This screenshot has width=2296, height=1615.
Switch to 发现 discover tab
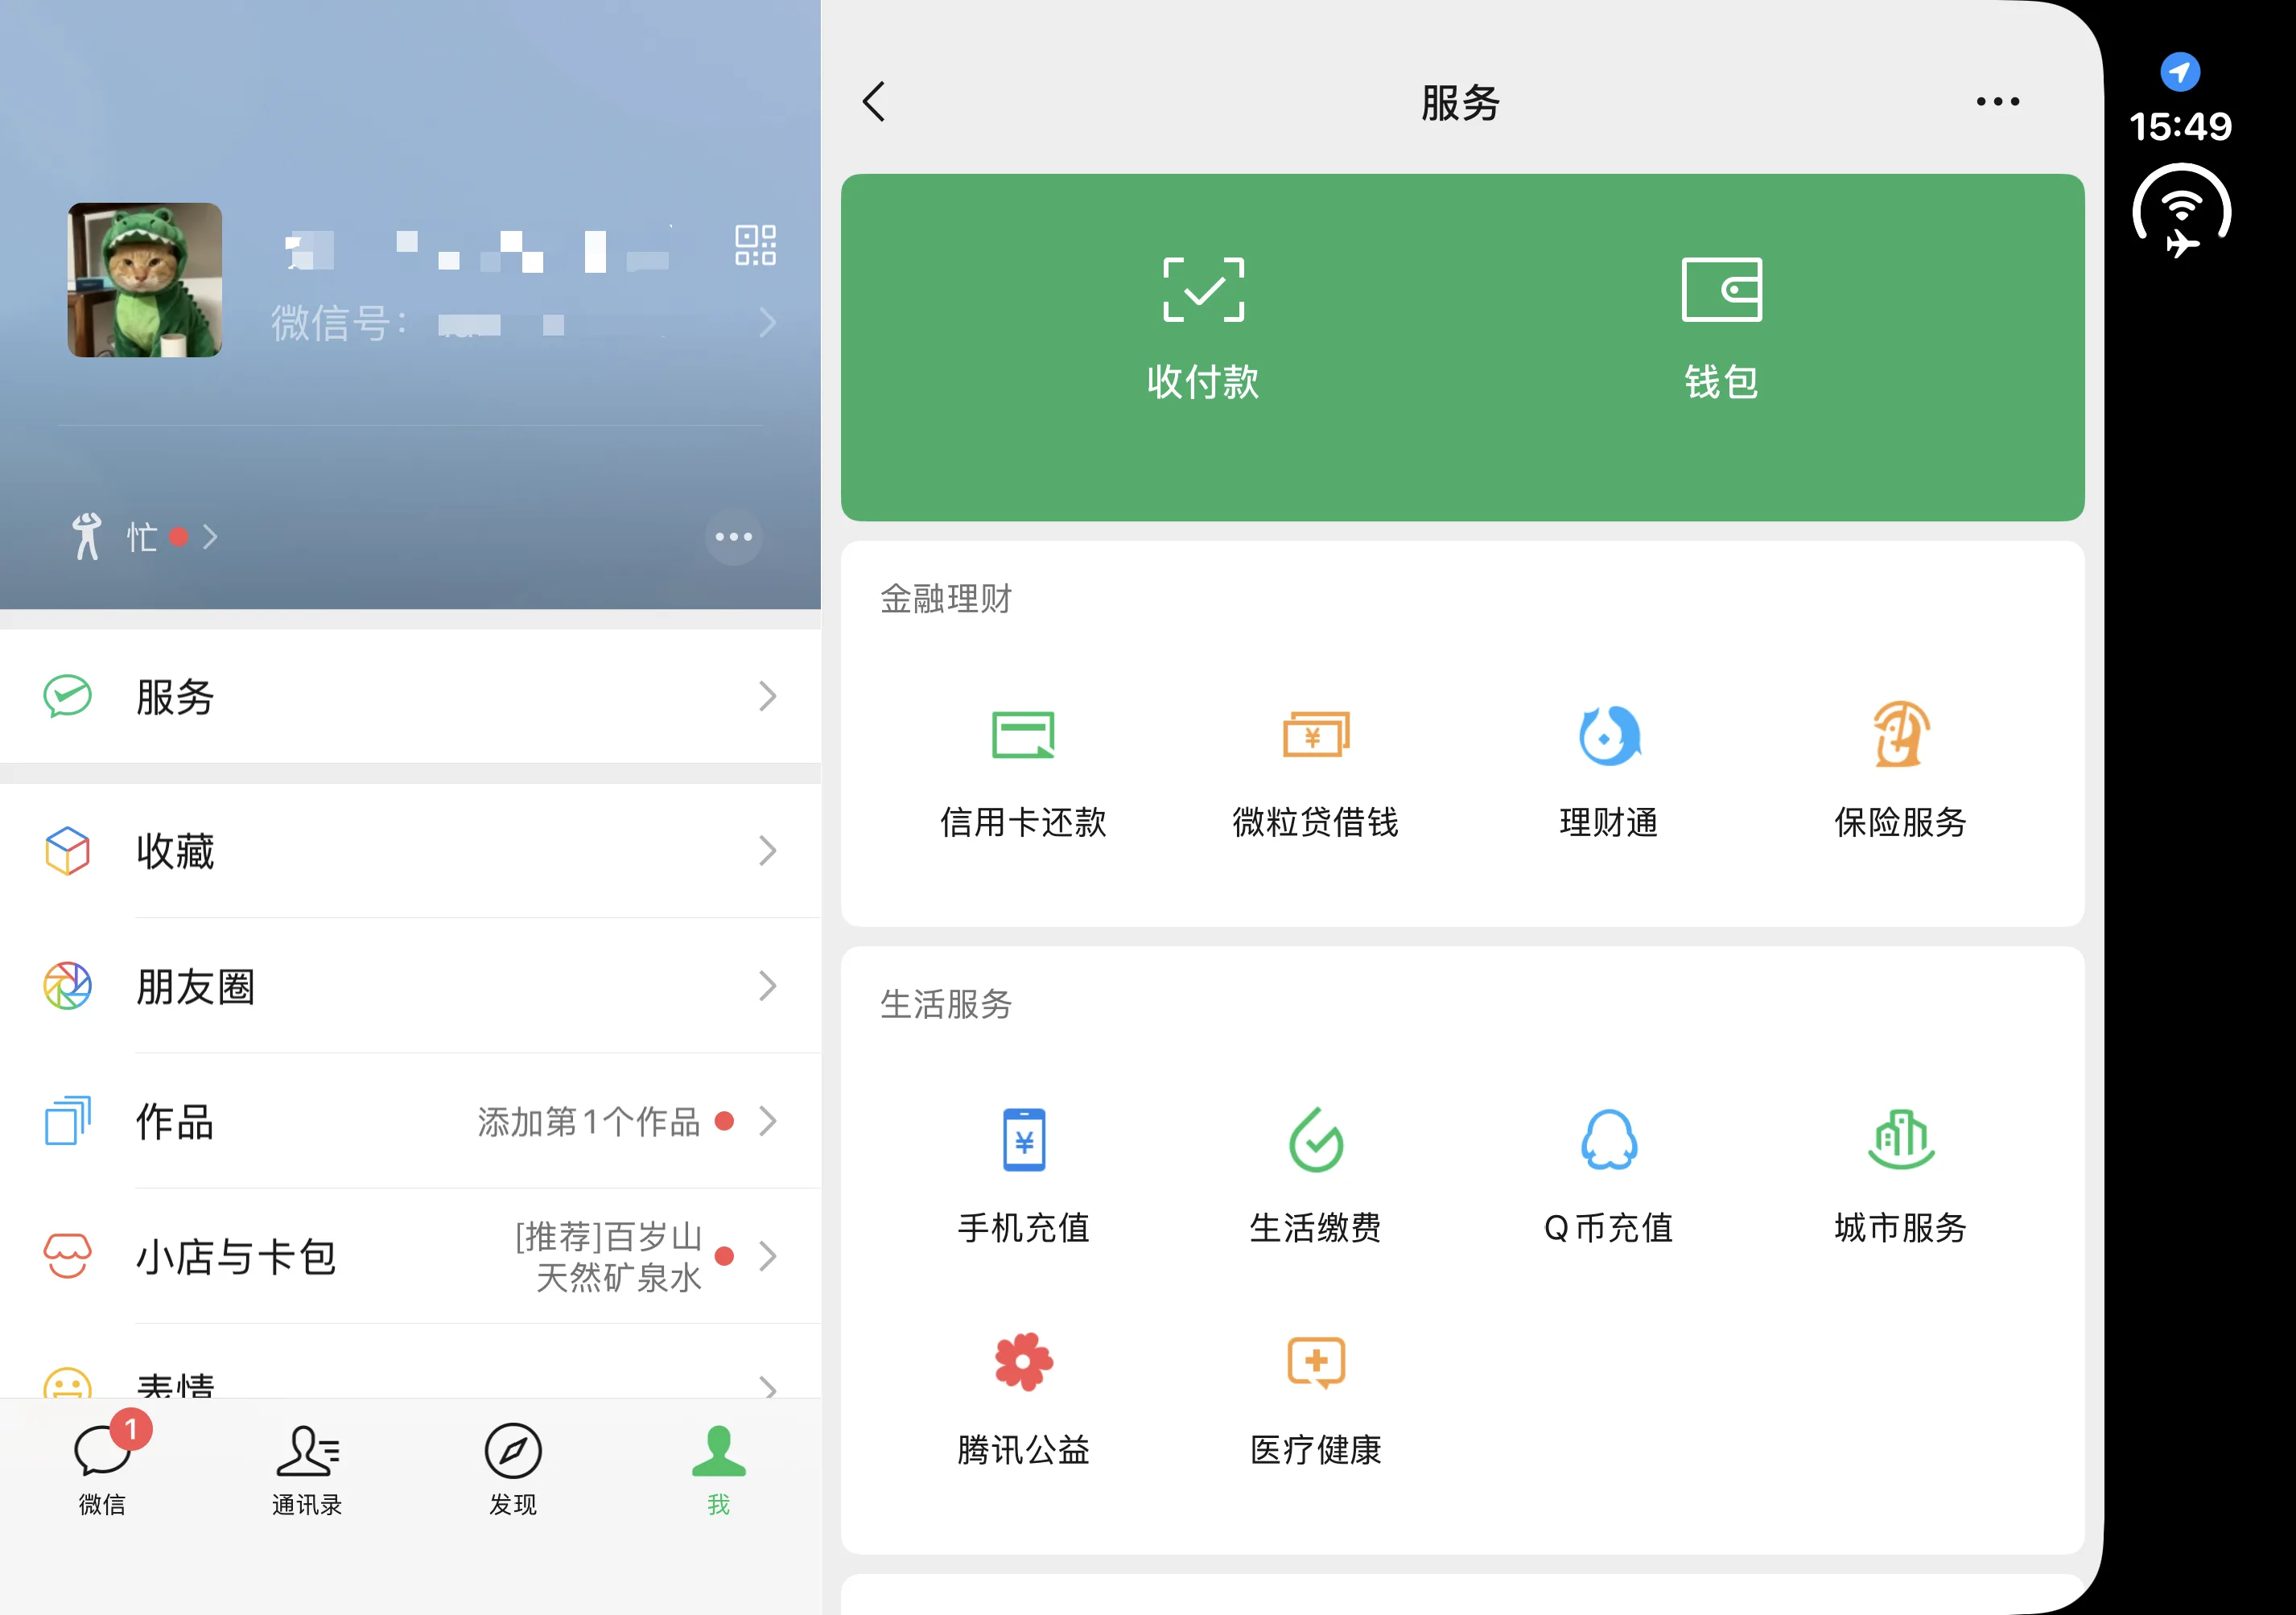pos(513,1470)
